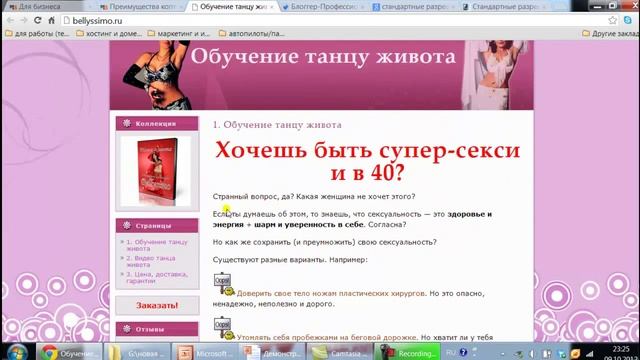Open the Skype extension icon in toolbar
Image resolution: width=640 pixels, height=360 pixels.
[628, 20]
